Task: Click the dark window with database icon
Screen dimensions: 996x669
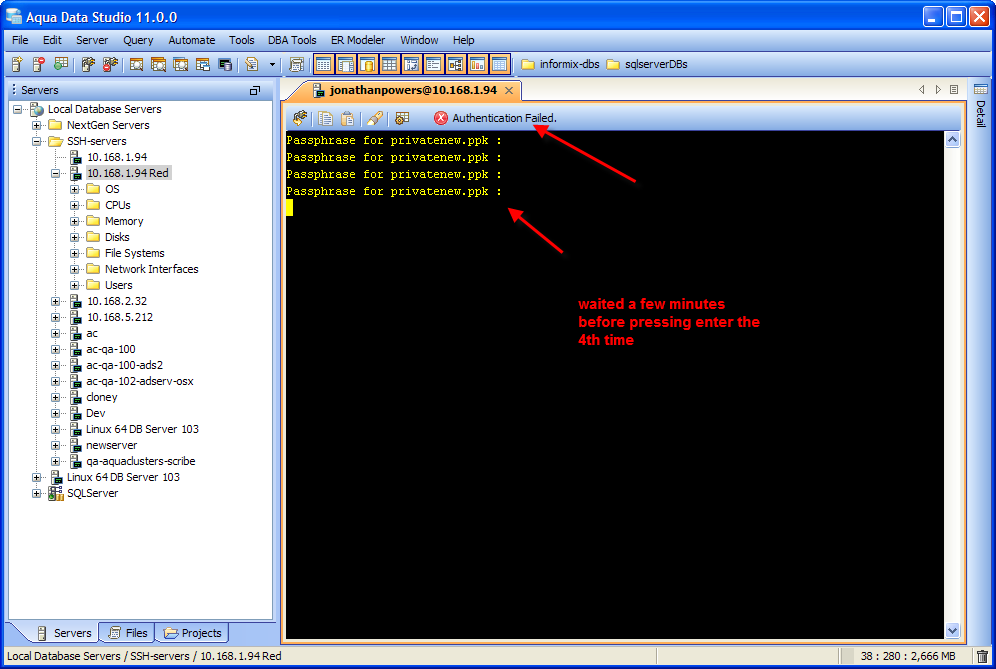Action: click(225, 64)
